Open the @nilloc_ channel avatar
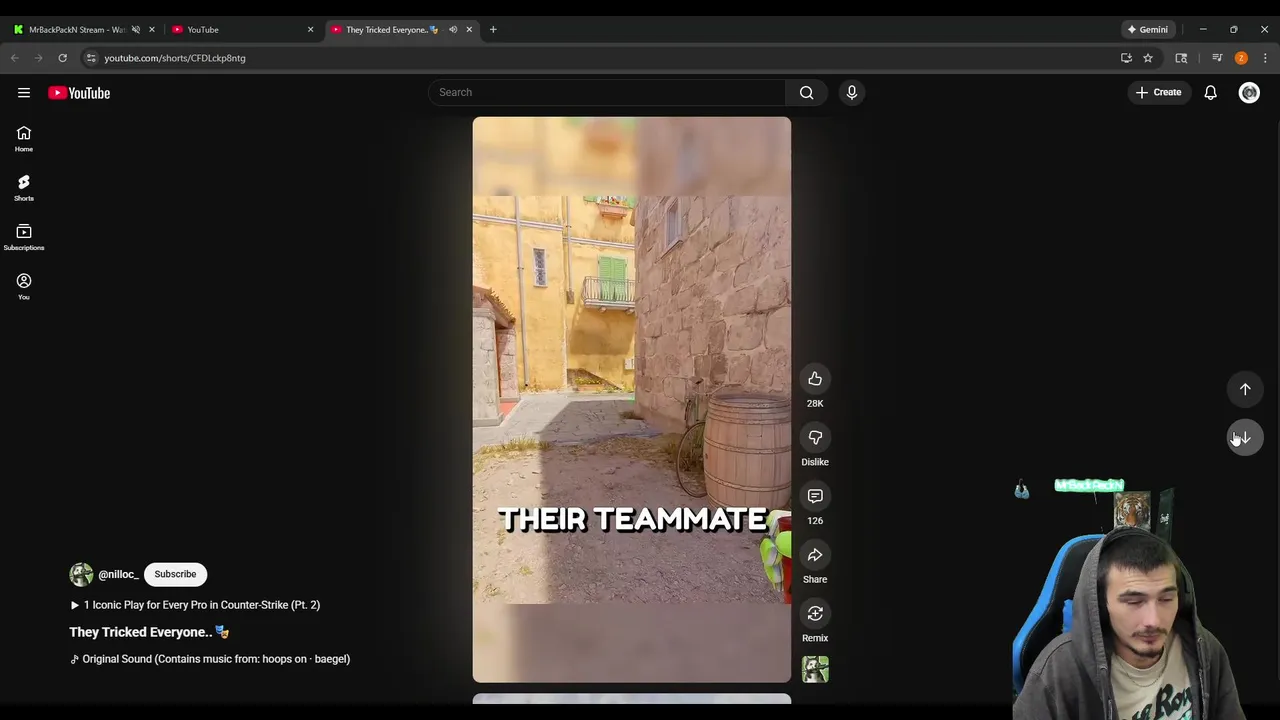The height and width of the screenshot is (720, 1280). (x=81, y=574)
